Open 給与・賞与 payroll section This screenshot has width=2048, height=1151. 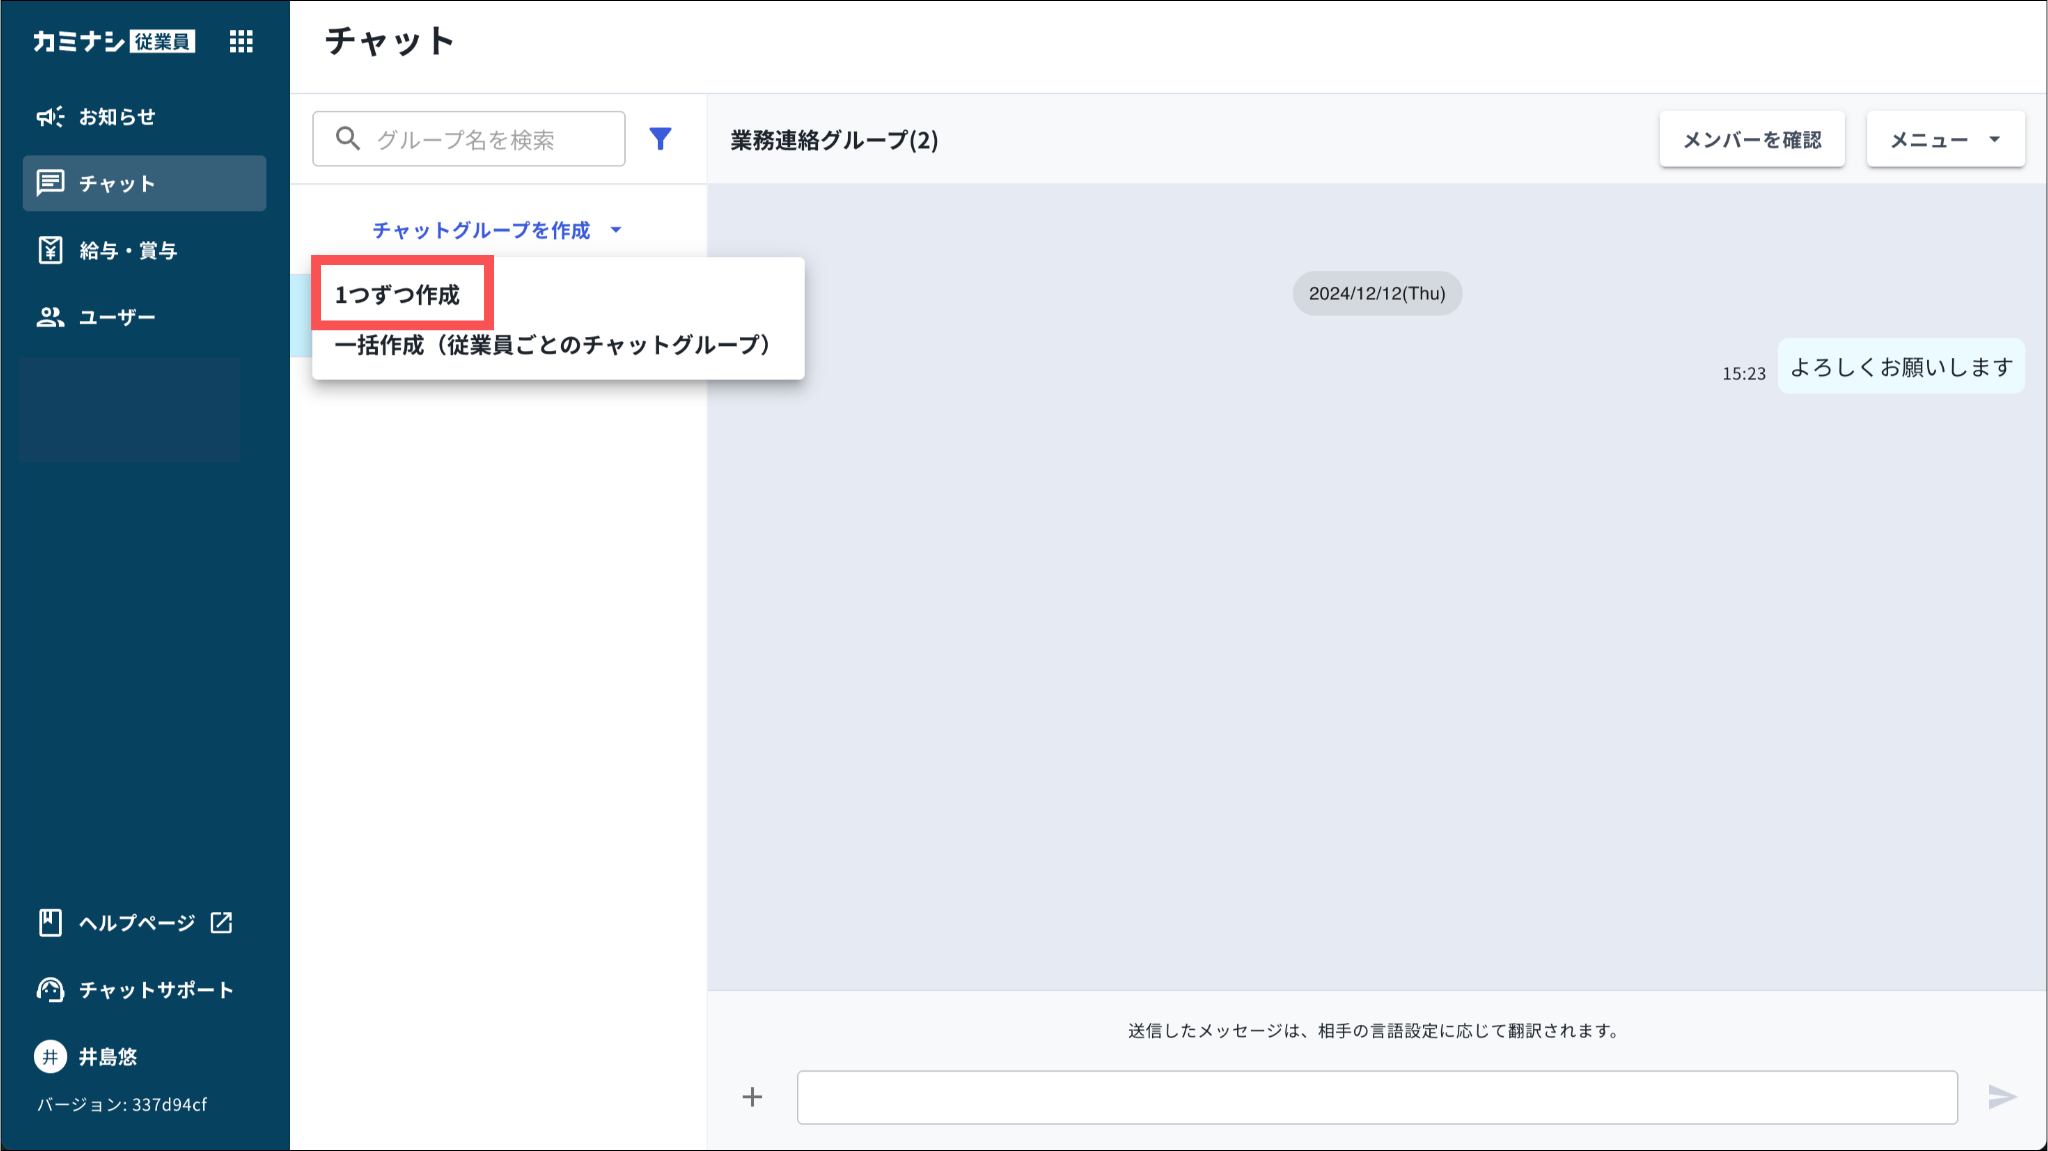[128, 250]
